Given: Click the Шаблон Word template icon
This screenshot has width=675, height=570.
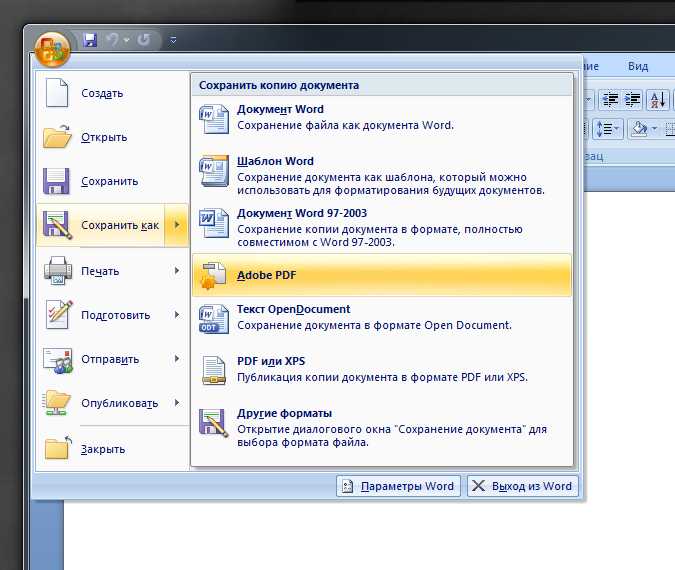Looking at the screenshot, I should [214, 171].
